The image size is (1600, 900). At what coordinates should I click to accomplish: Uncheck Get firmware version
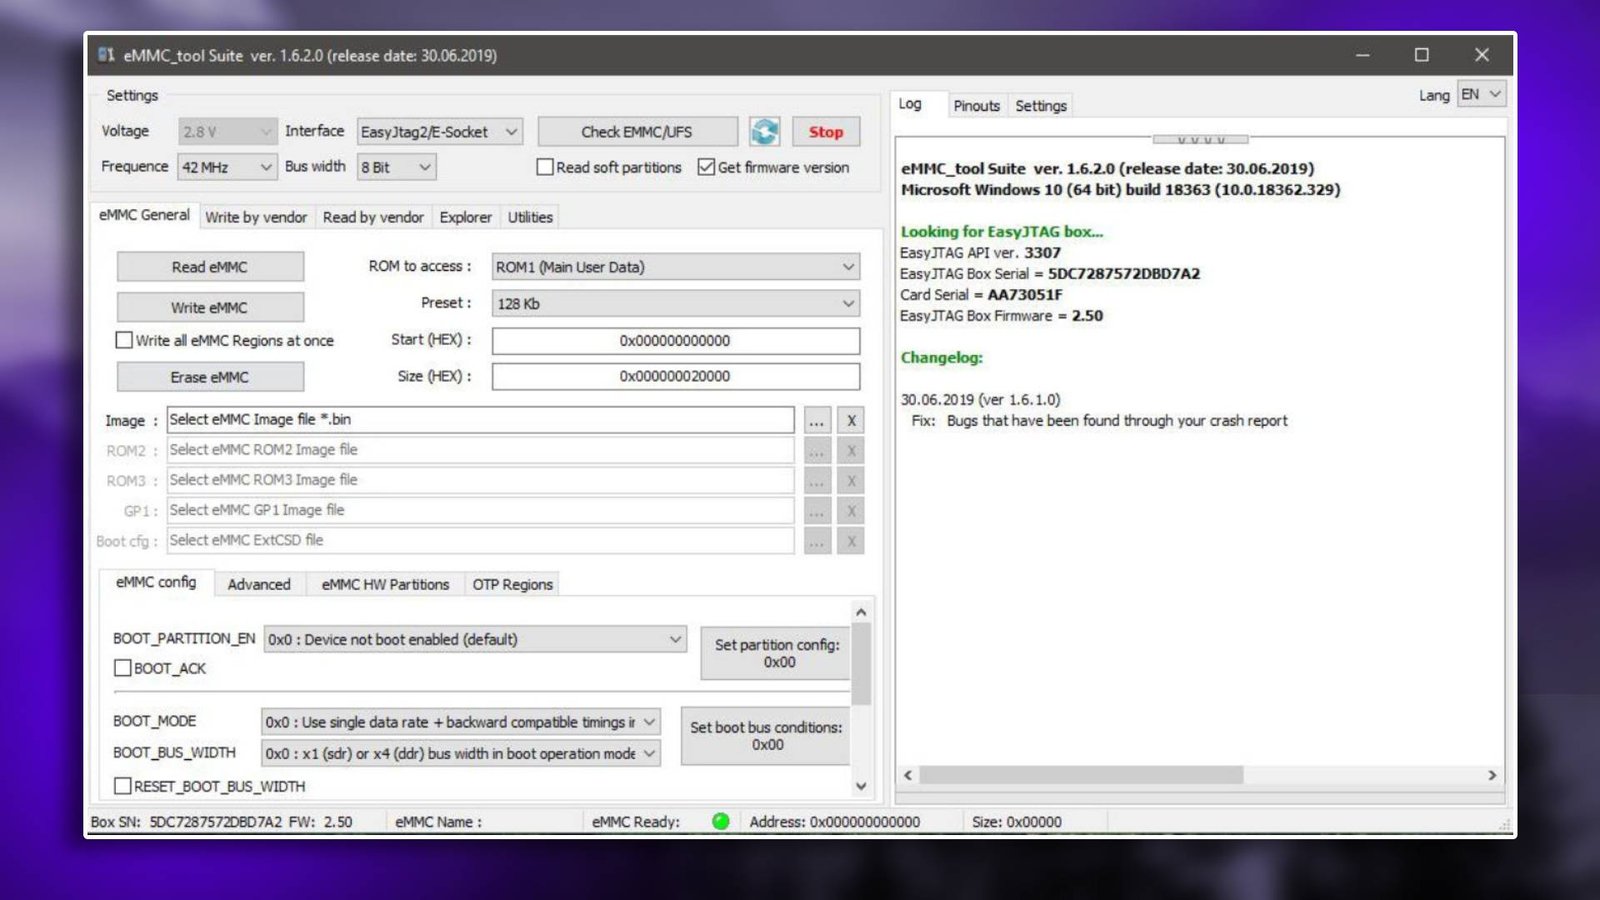point(706,167)
